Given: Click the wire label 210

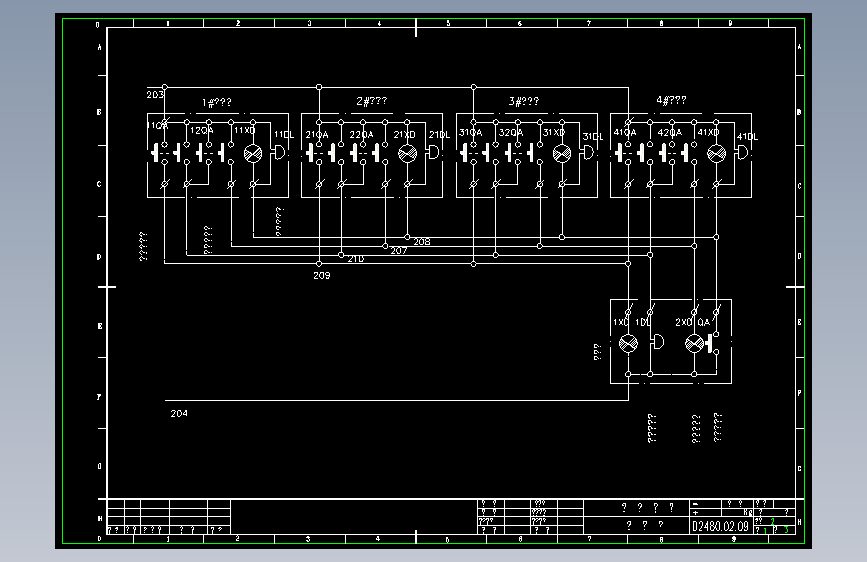Looking at the screenshot, I should (356, 259).
